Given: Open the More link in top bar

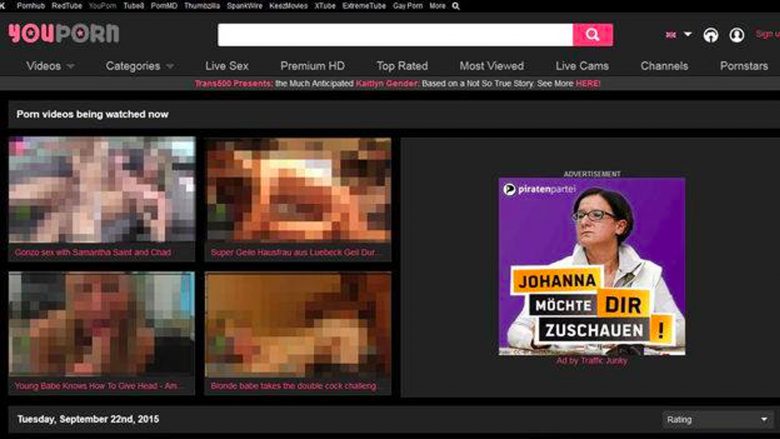Looking at the screenshot, I should click(437, 6).
